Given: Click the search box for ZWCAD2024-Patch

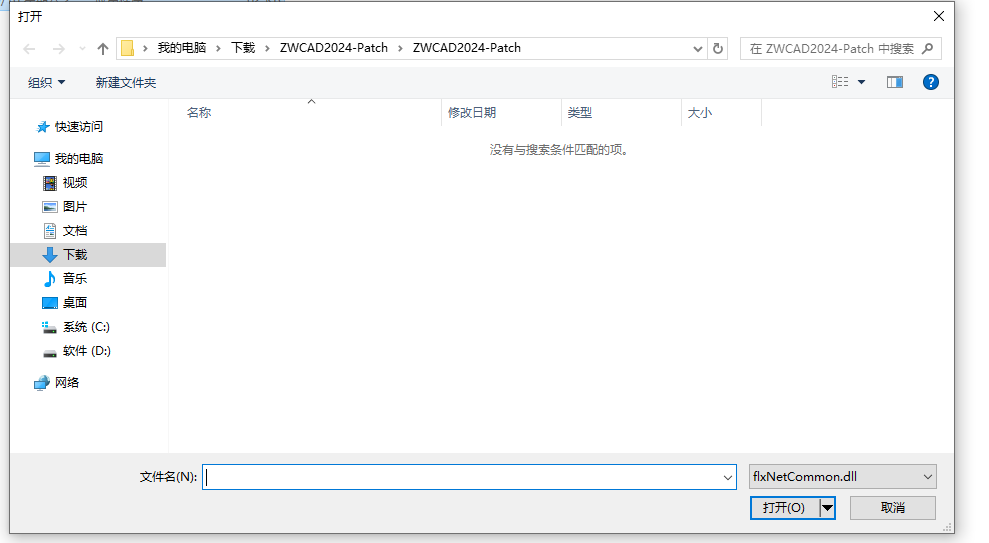Looking at the screenshot, I should pos(831,48).
